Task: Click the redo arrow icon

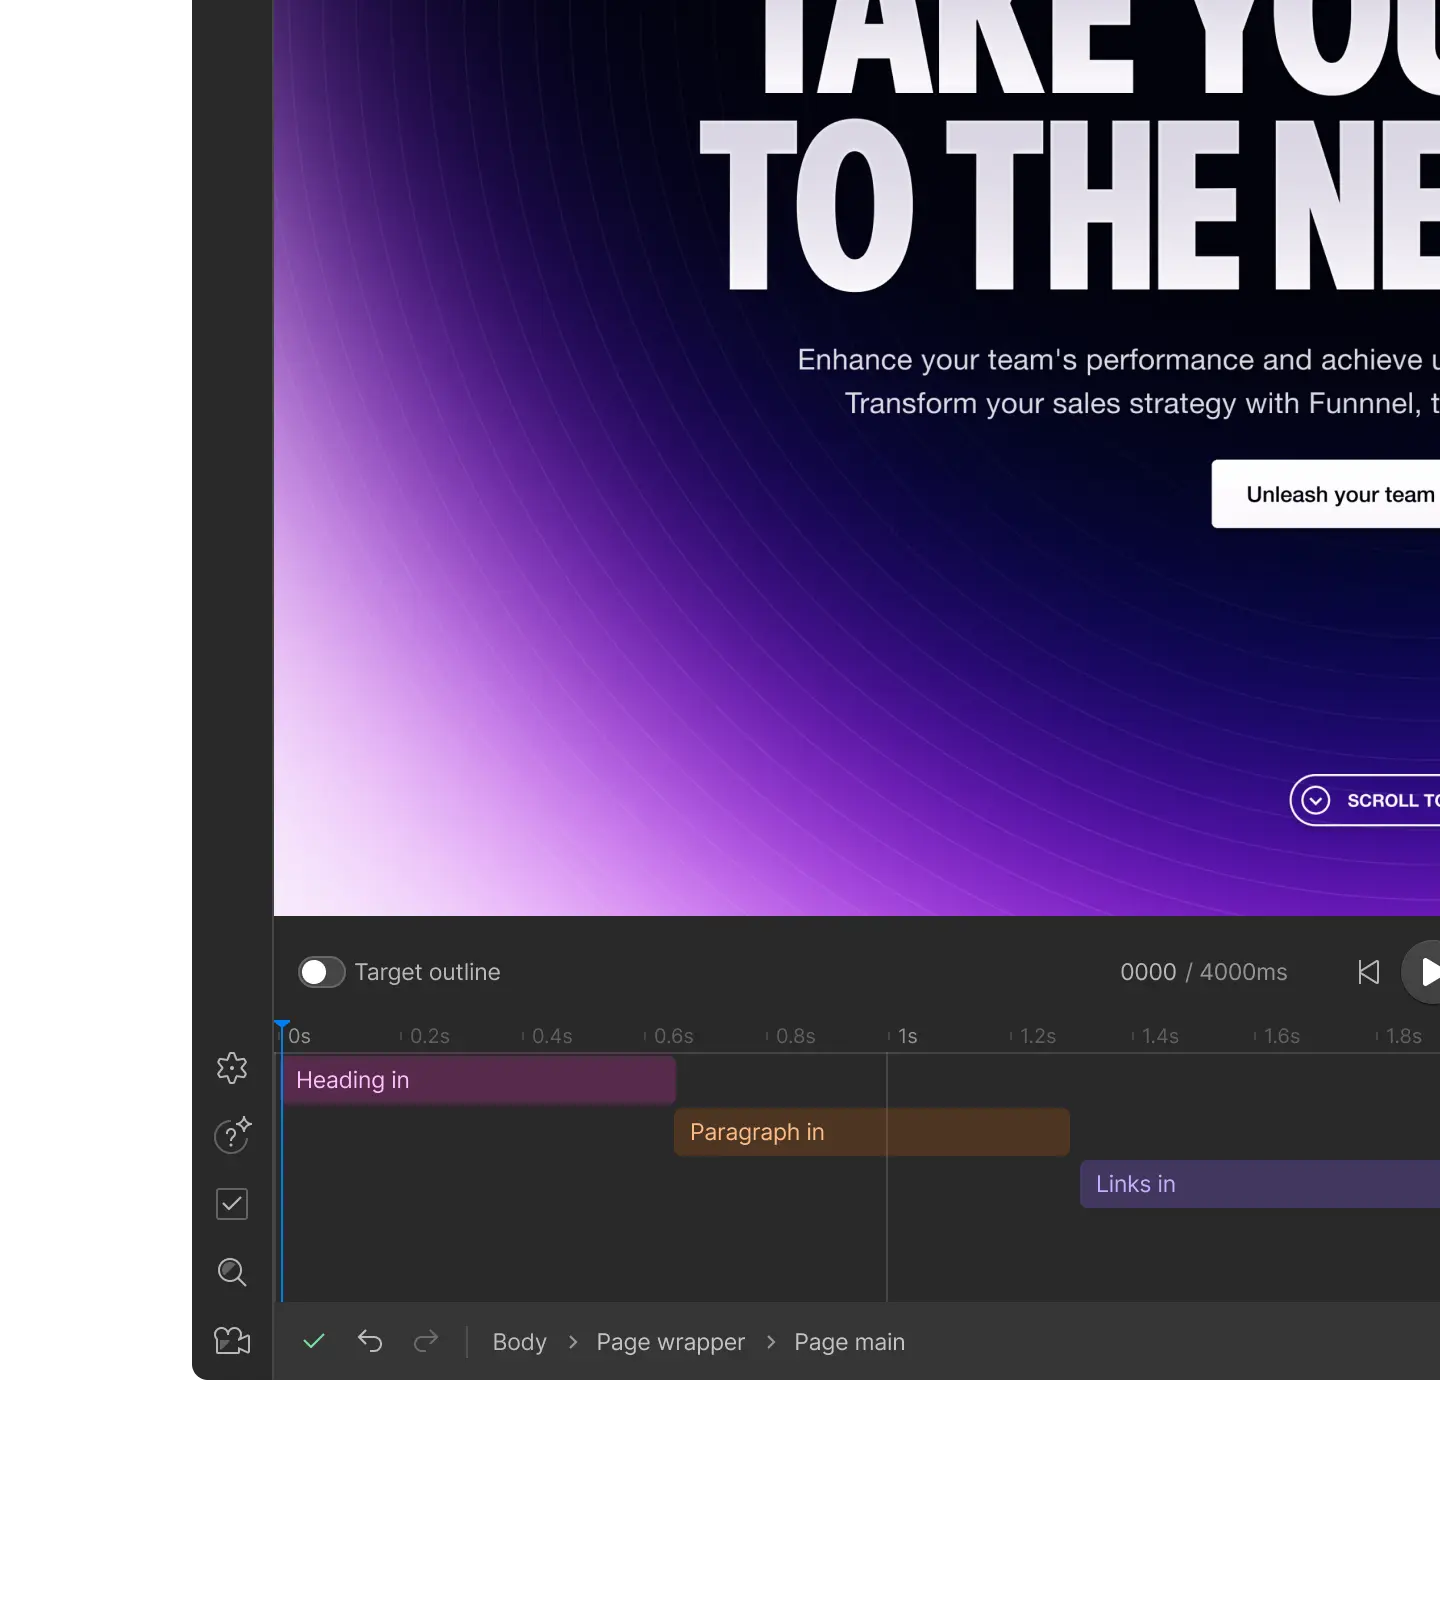Action: (426, 1342)
